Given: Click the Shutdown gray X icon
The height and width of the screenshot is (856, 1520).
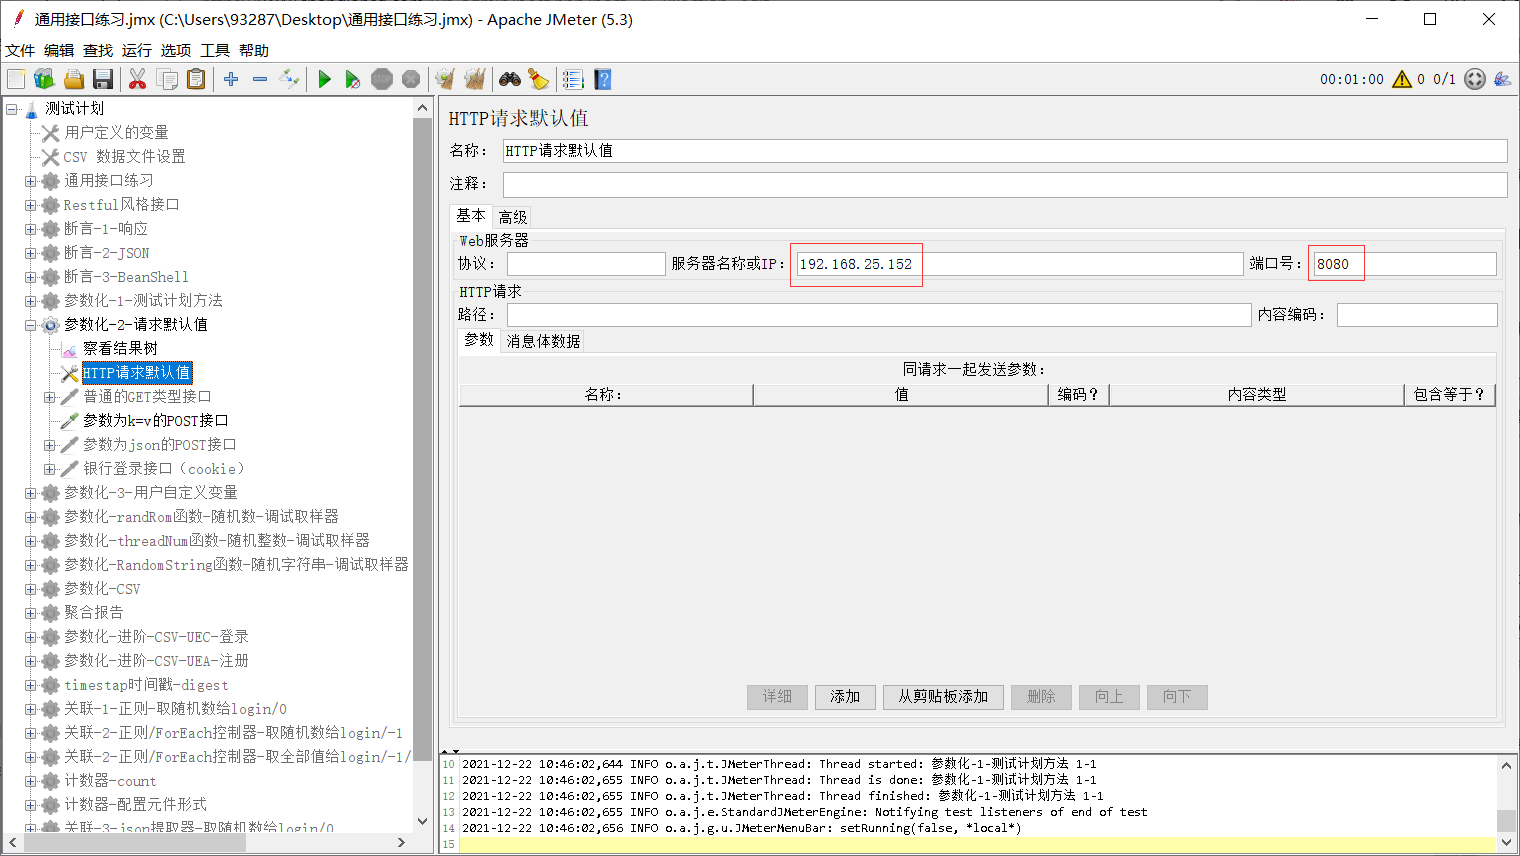Looking at the screenshot, I should [x=411, y=79].
